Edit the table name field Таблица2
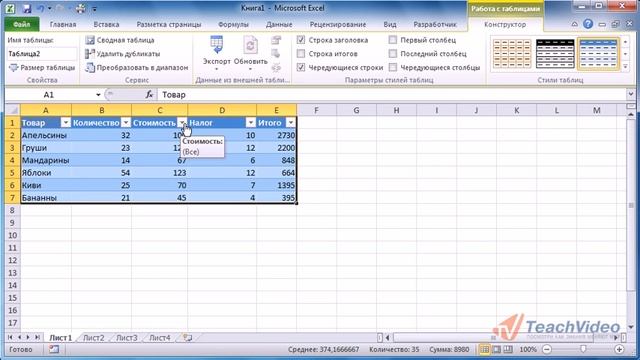Screen dimensions: 640x360 click(42, 54)
